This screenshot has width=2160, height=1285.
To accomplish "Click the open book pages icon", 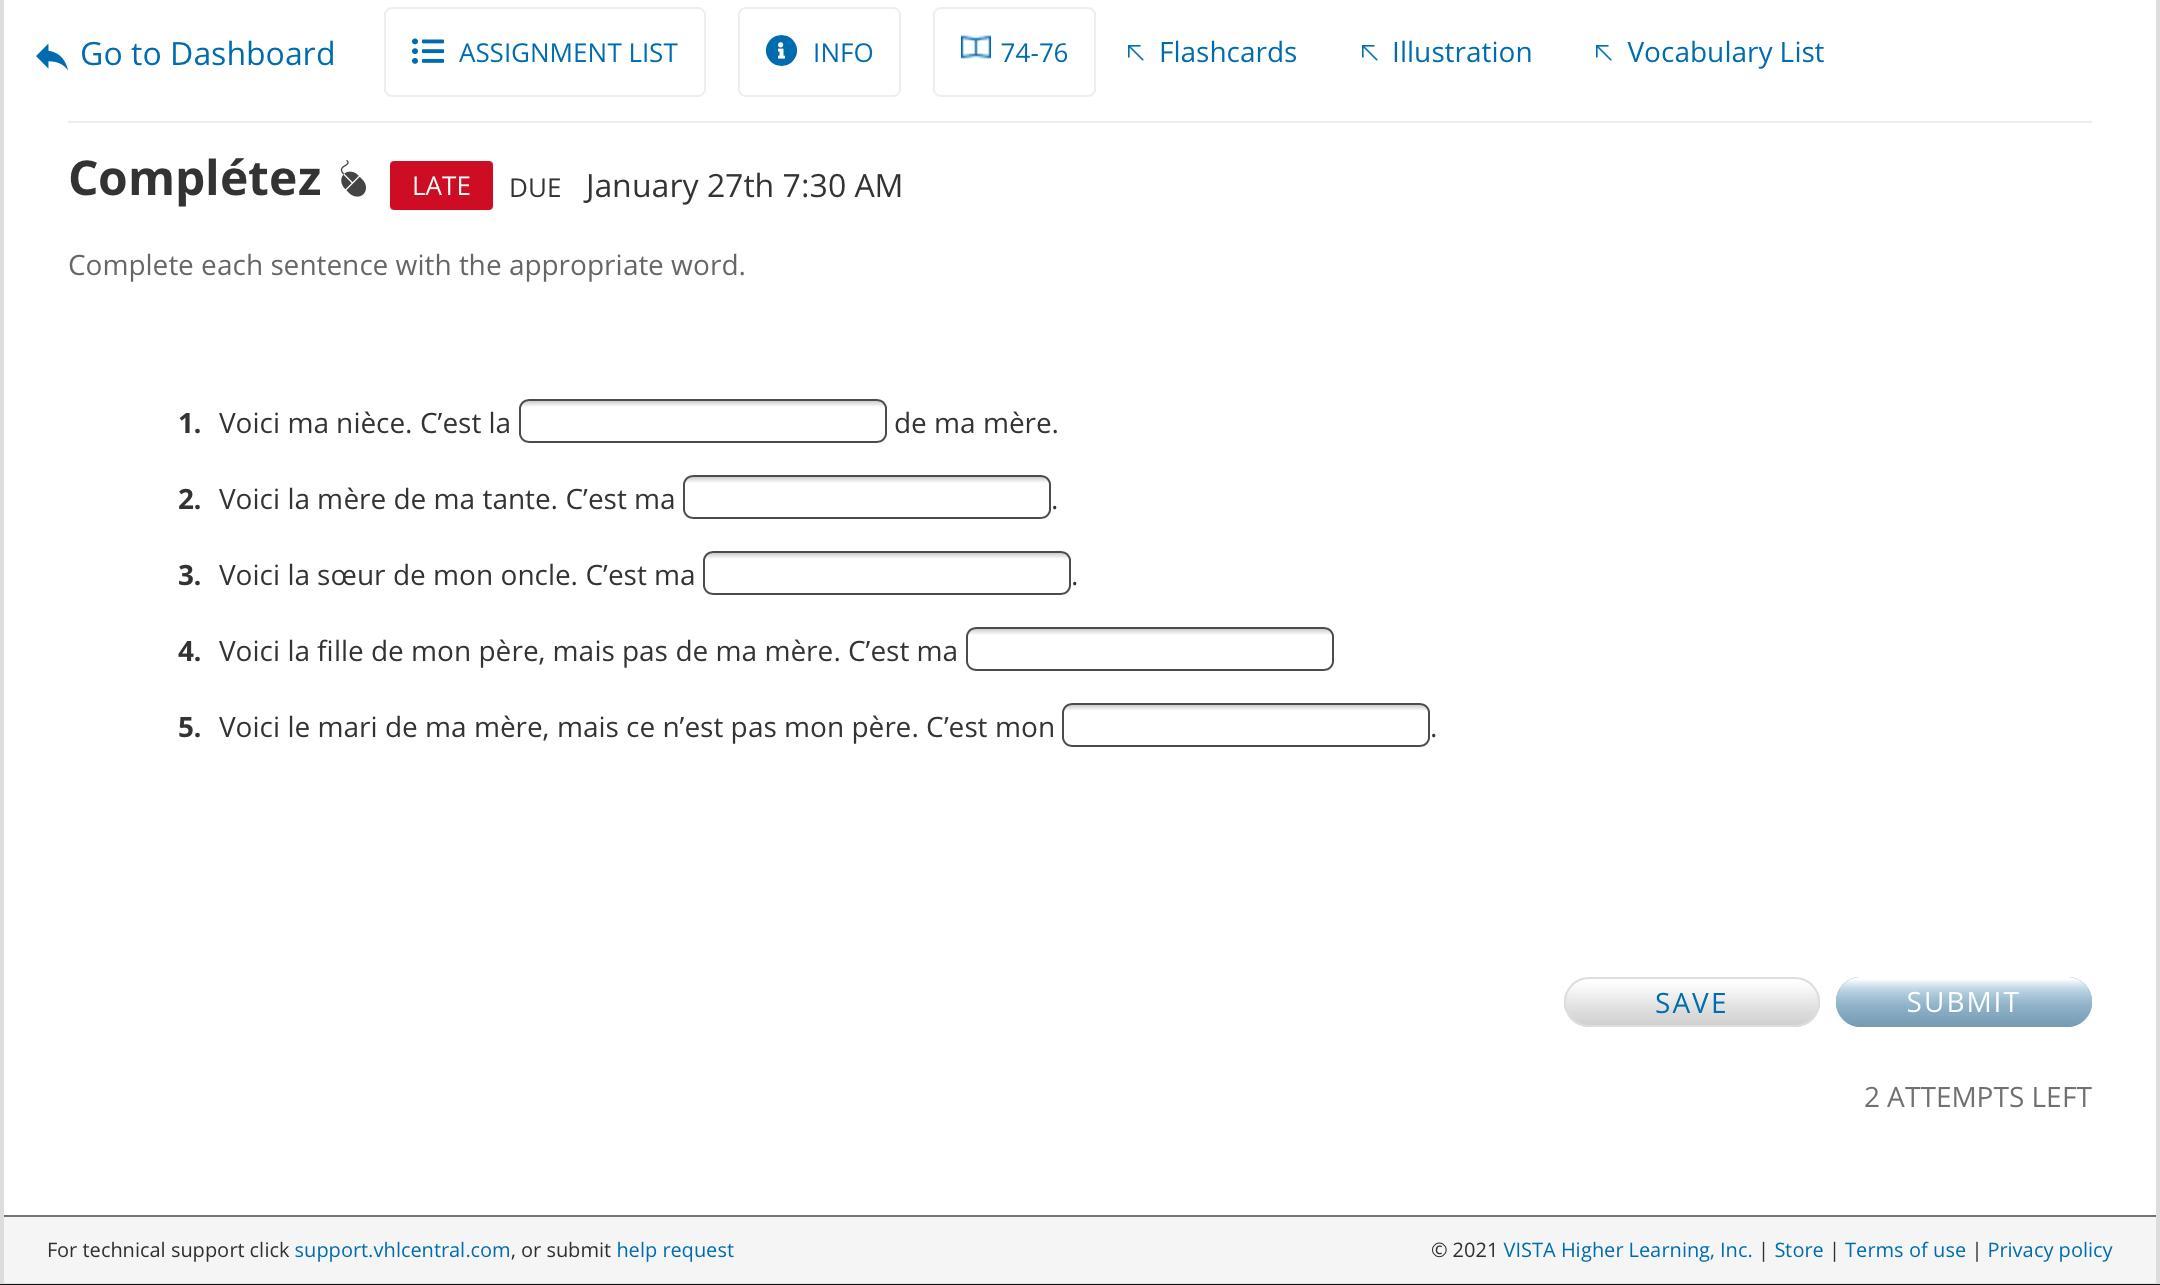I will [975, 48].
